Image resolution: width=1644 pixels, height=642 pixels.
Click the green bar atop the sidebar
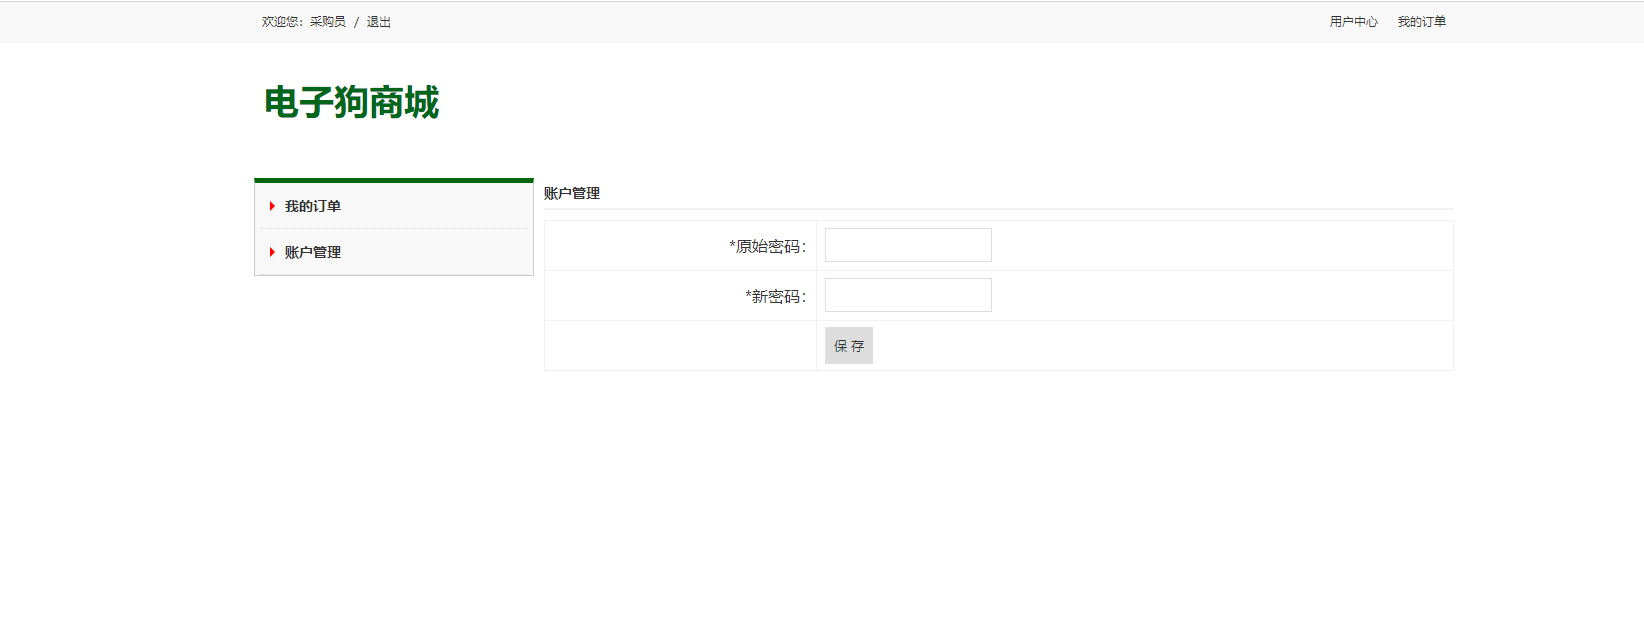(x=394, y=181)
